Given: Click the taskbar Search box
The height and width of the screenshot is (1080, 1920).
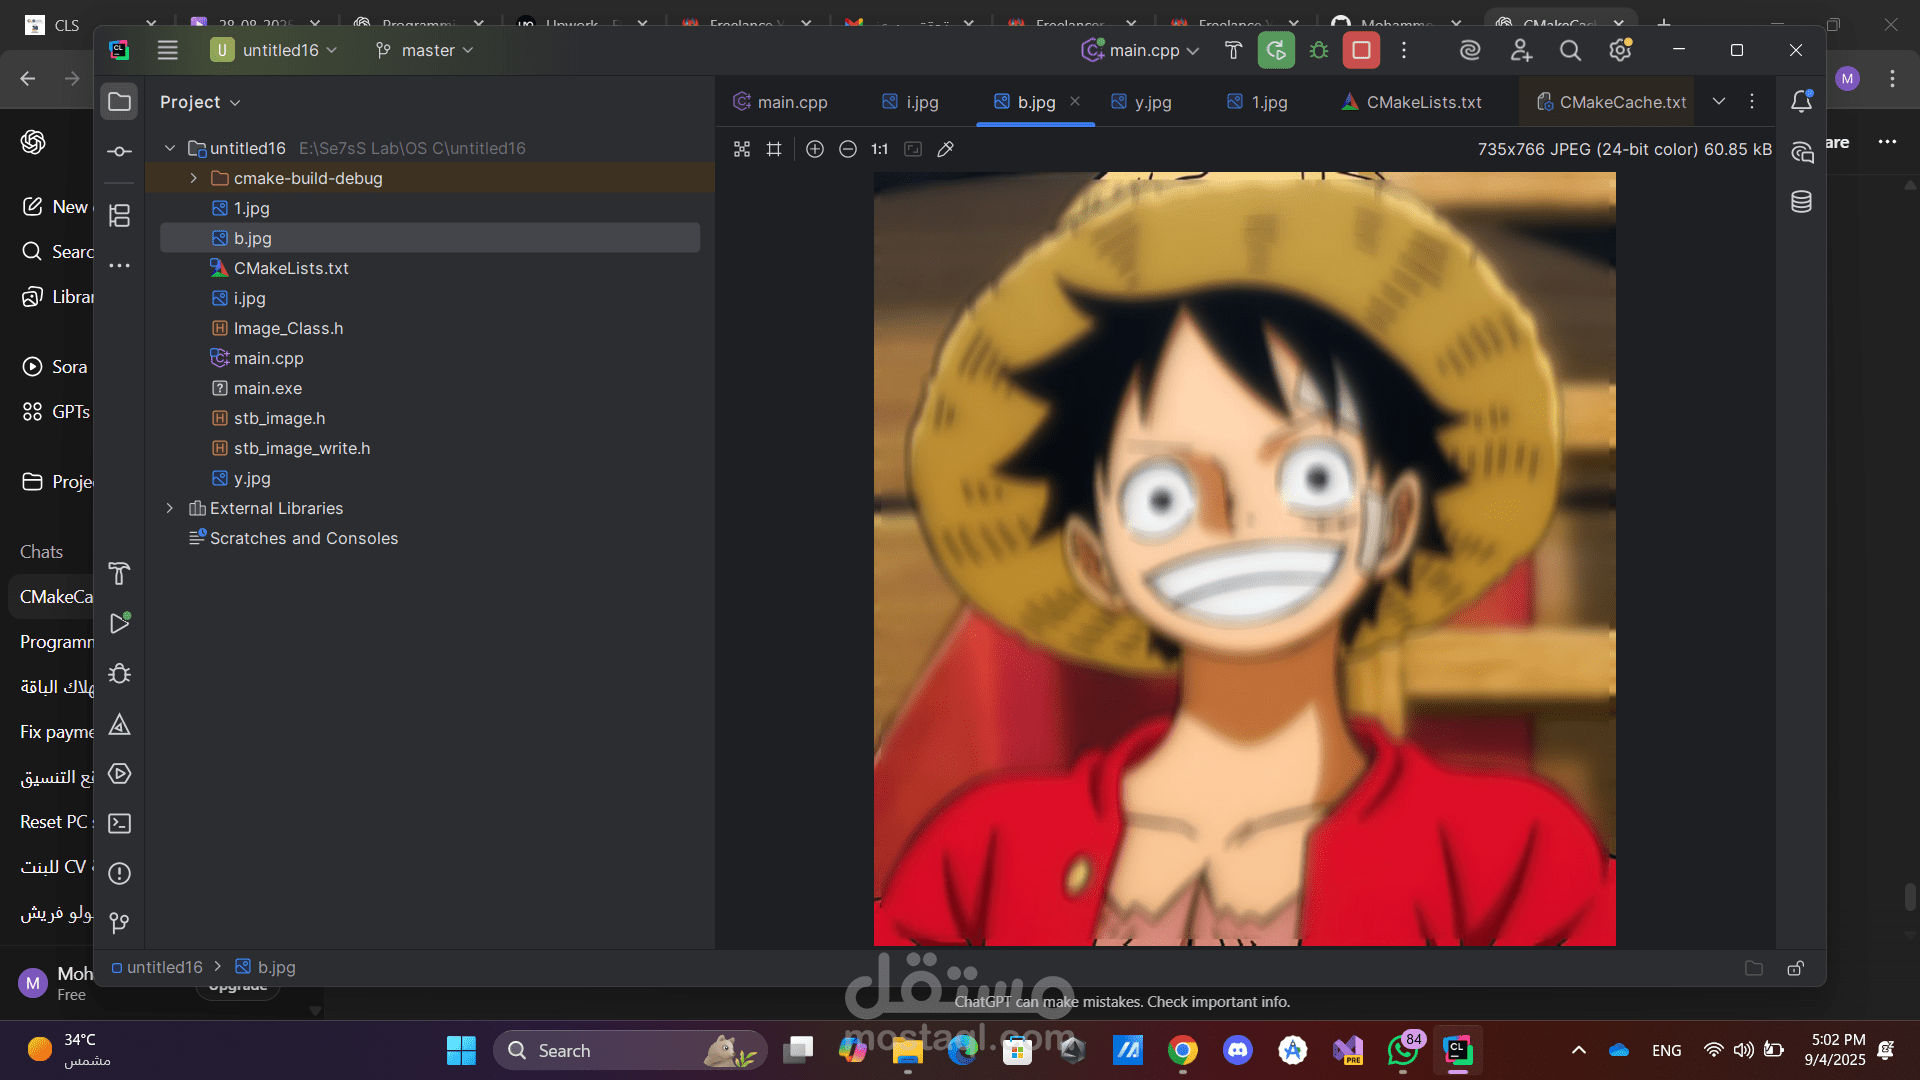Looking at the screenshot, I should click(630, 1050).
